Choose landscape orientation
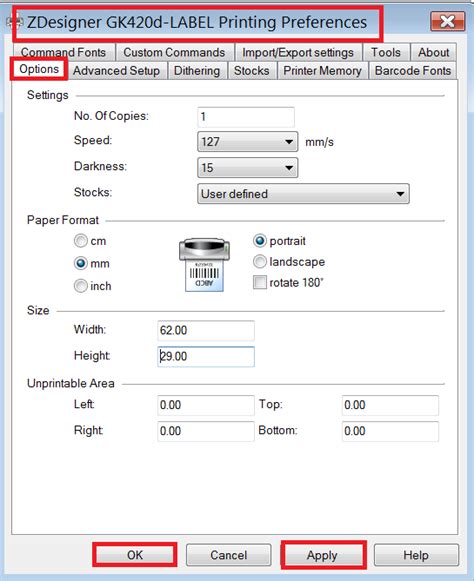The image size is (474, 581). point(260,262)
